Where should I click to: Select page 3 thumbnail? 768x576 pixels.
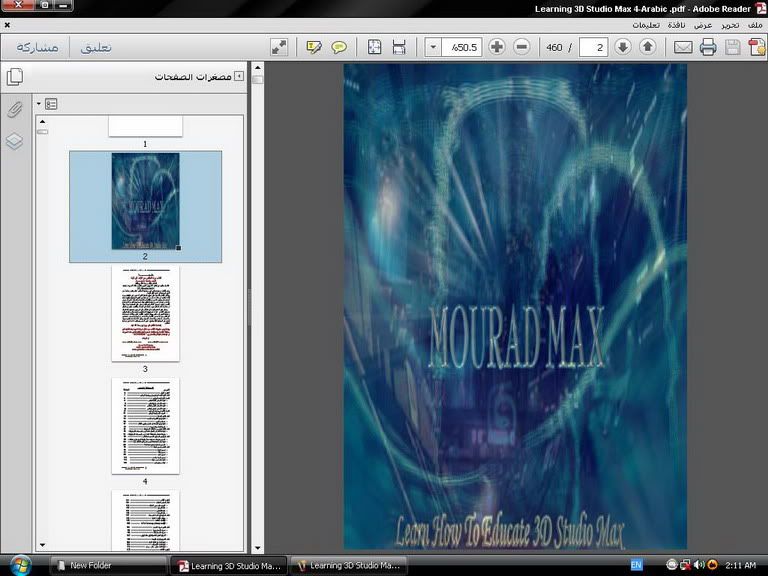tap(145, 313)
